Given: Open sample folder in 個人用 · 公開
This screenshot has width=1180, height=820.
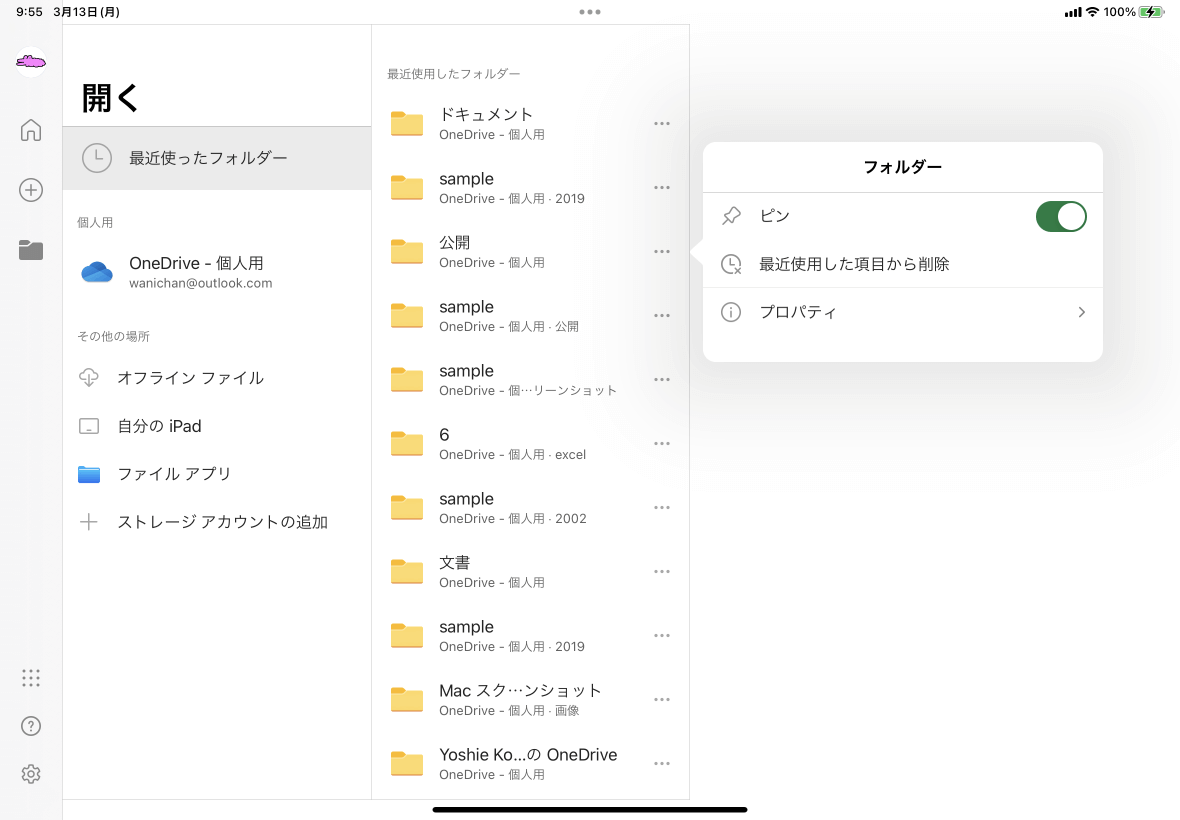Looking at the screenshot, I should click(531, 315).
